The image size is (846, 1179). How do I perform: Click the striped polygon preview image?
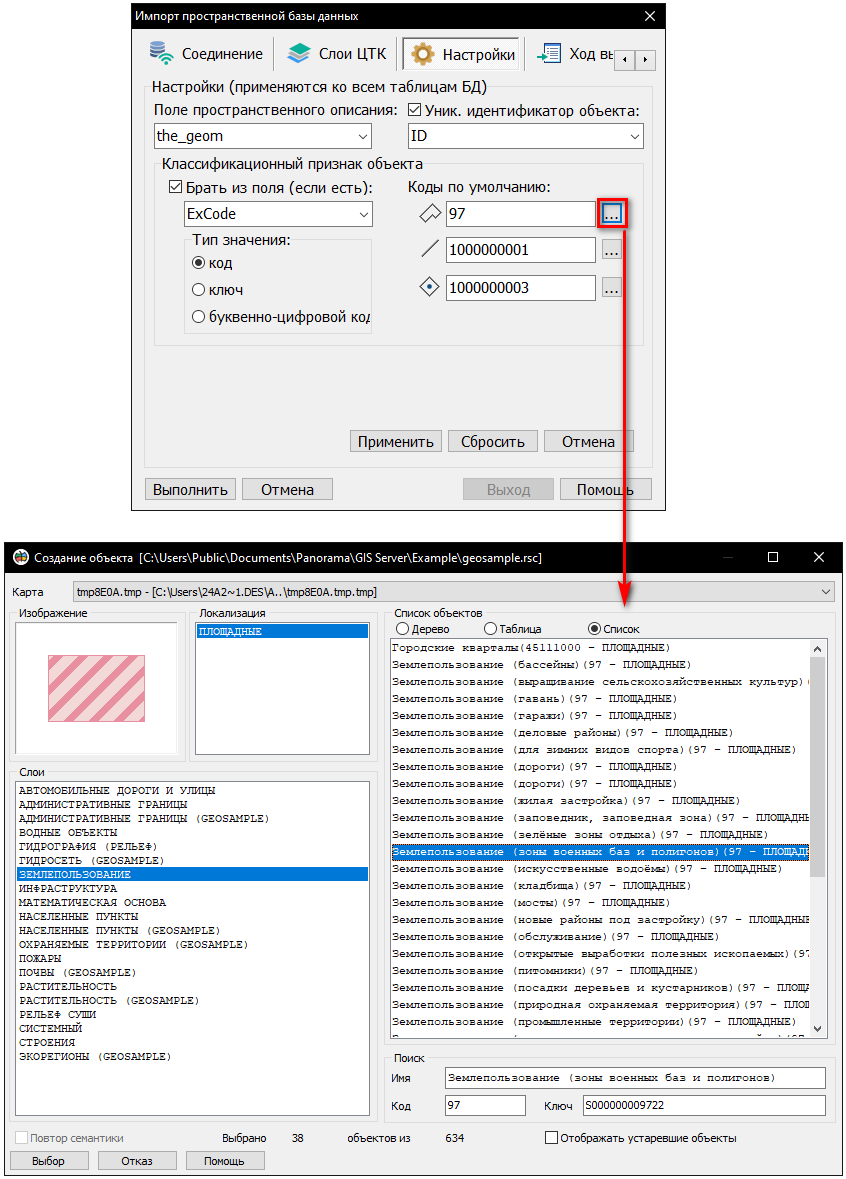(x=97, y=688)
